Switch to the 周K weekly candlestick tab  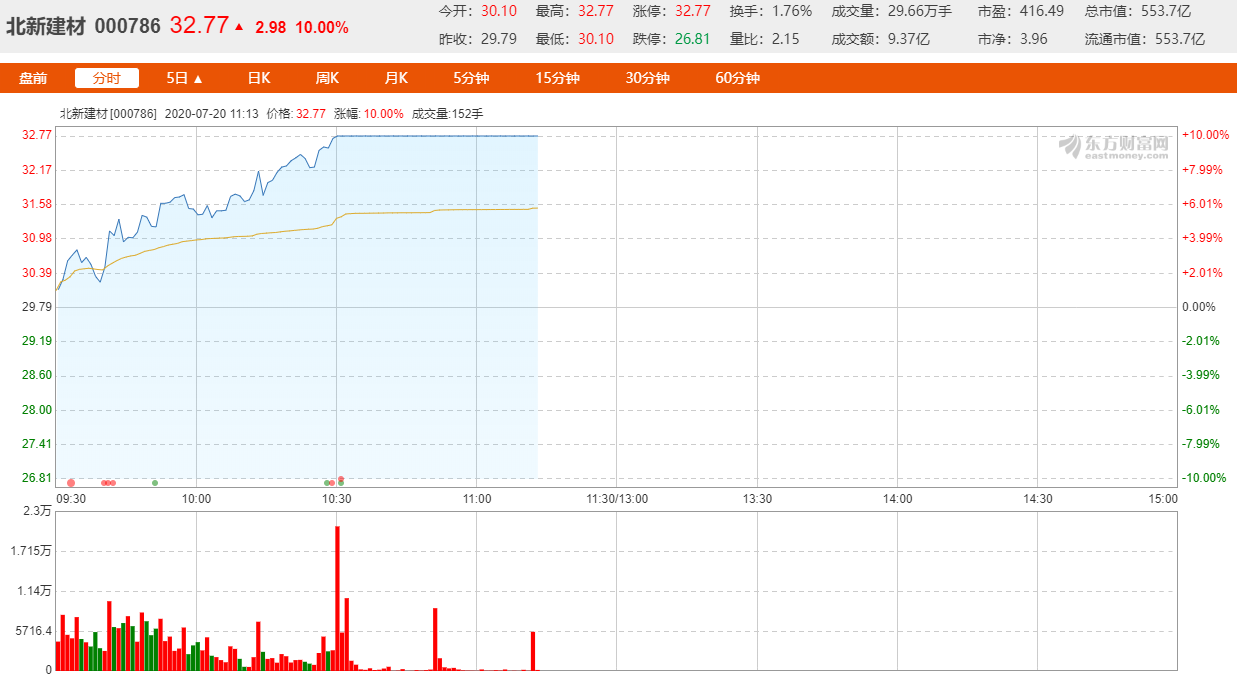click(327, 78)
